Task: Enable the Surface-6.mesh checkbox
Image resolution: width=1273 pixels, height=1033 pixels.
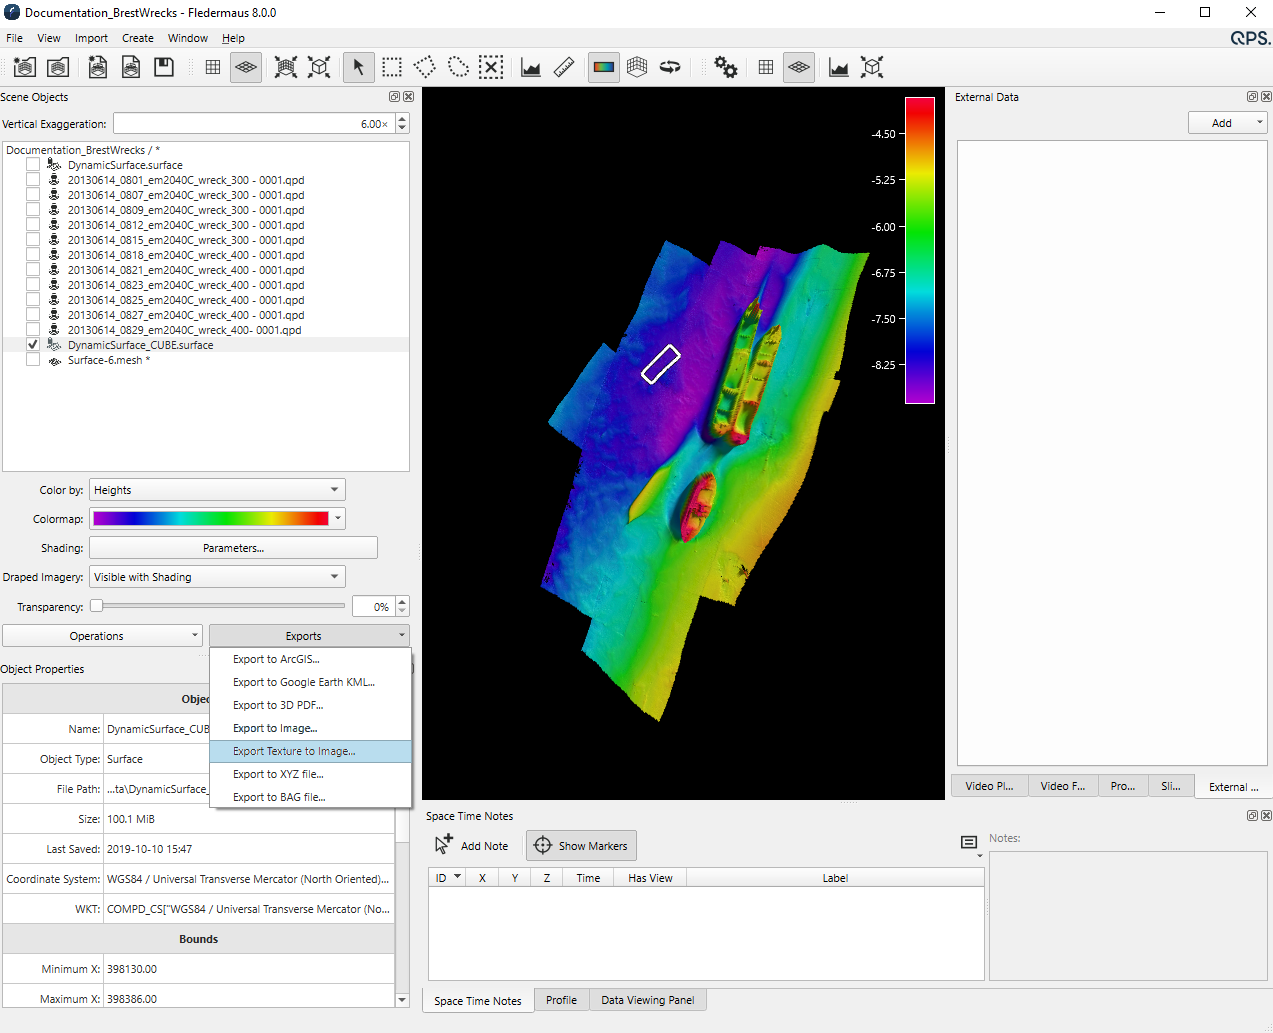Action: pyautogui.click(x=33, y=360)
